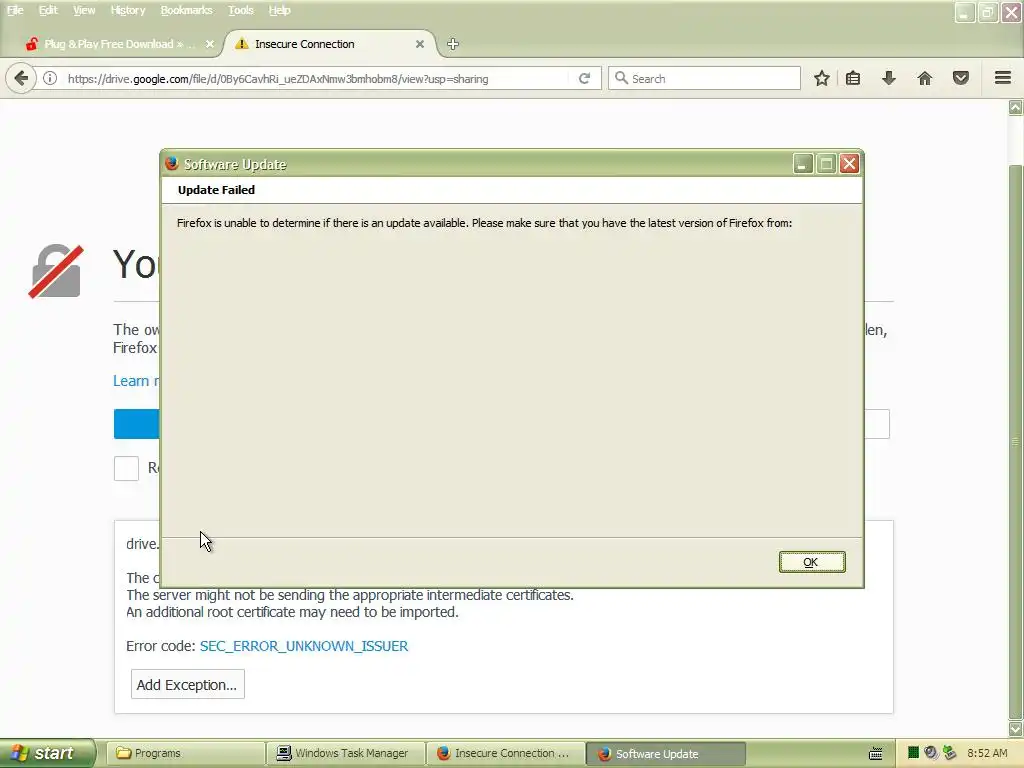Close the Insecure Connection tab
The height and width of the screenshot is (768, 1024).
[420, 44]
